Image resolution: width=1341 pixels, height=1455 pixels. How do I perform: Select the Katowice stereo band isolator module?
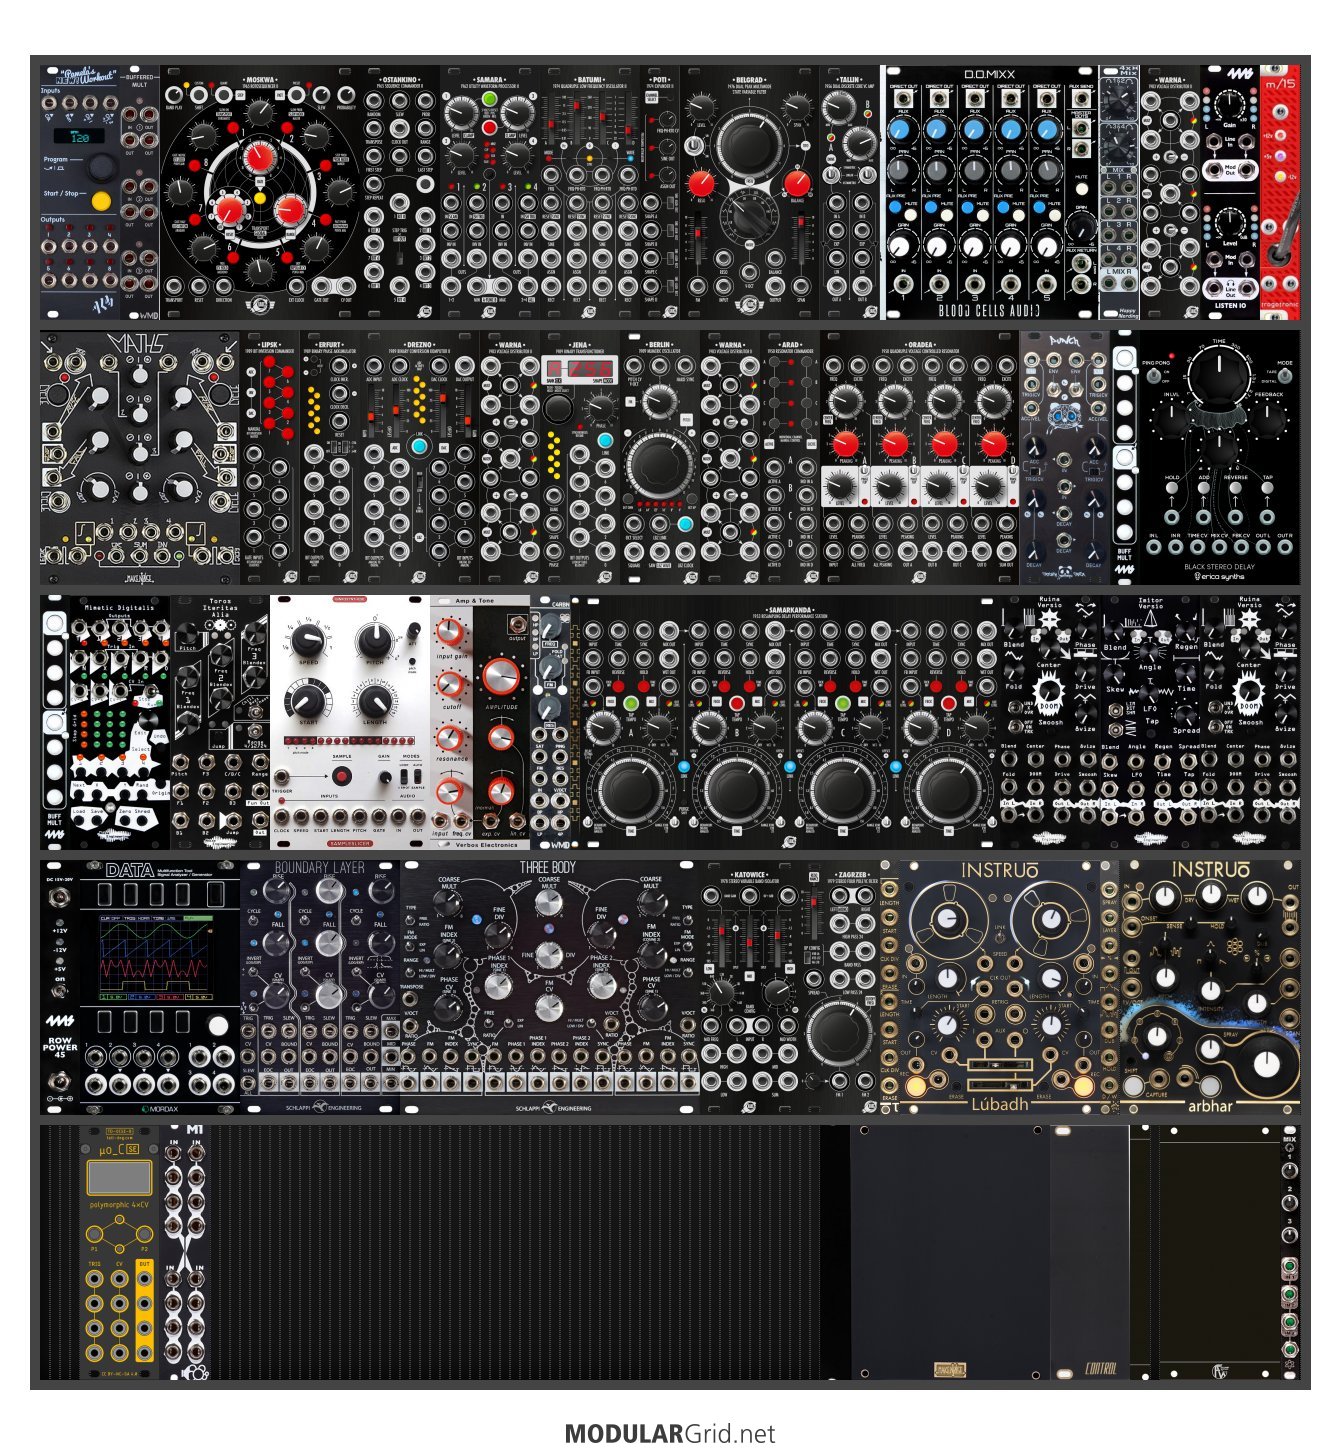[x=749, y=987]
